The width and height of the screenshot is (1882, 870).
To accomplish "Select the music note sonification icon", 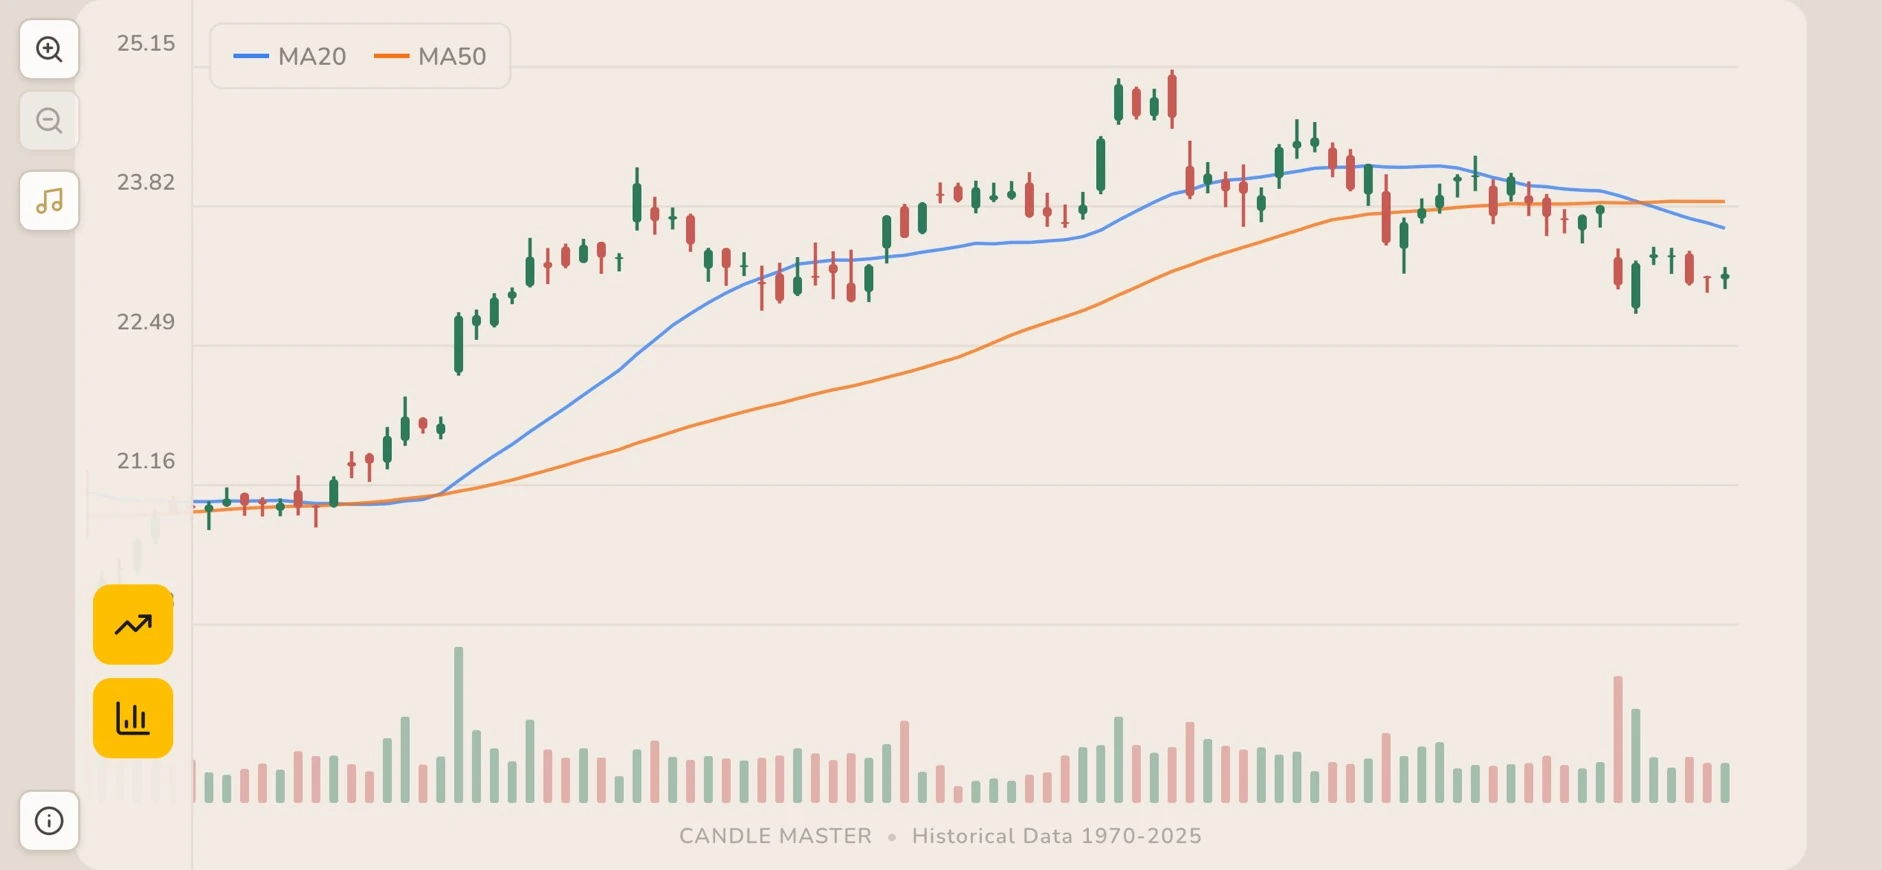I will 48,201.
